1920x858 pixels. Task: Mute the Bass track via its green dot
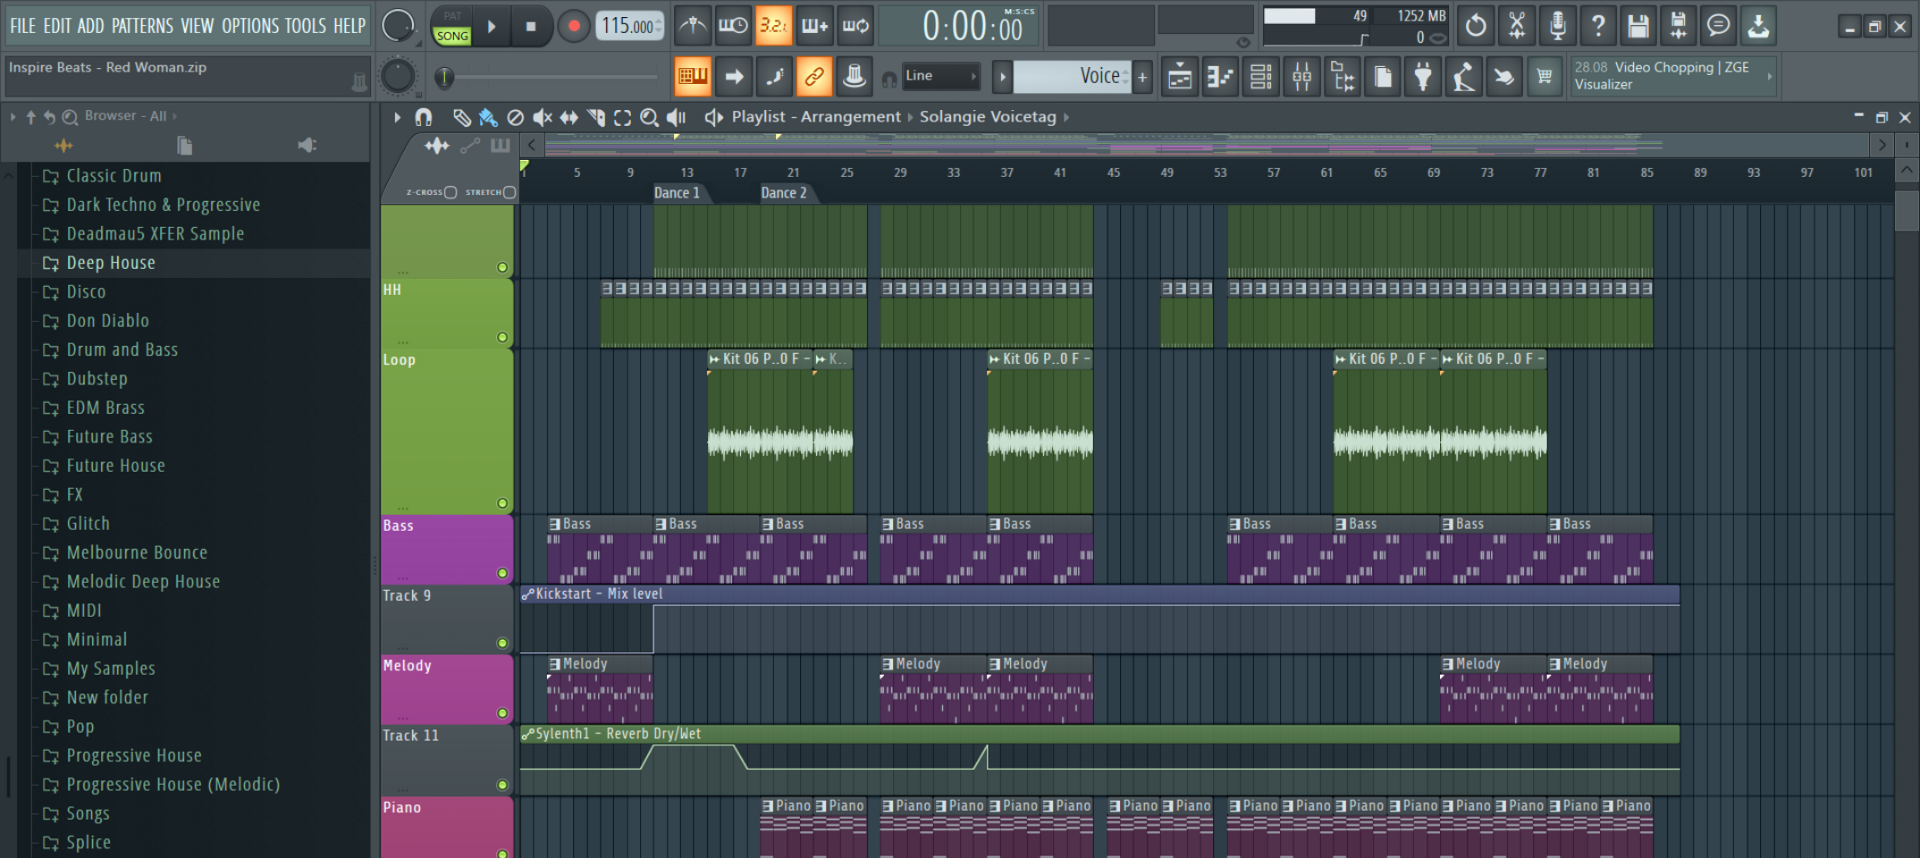click(502, 573)
